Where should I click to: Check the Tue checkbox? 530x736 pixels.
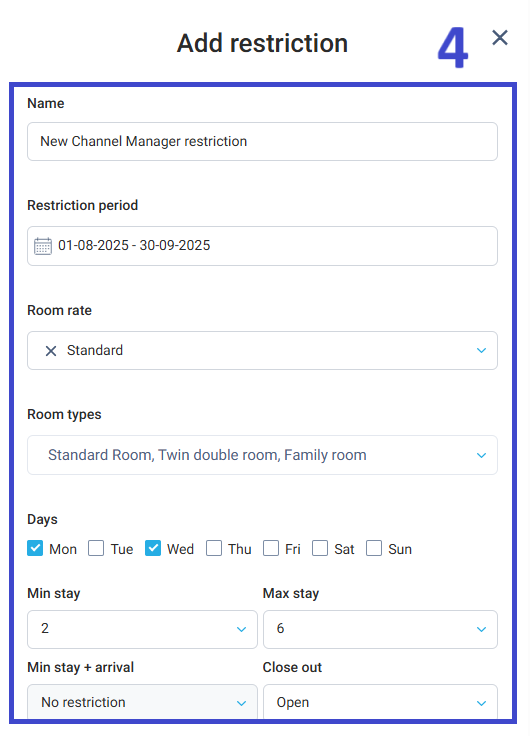pyautogui.click(x=96, y=548)
